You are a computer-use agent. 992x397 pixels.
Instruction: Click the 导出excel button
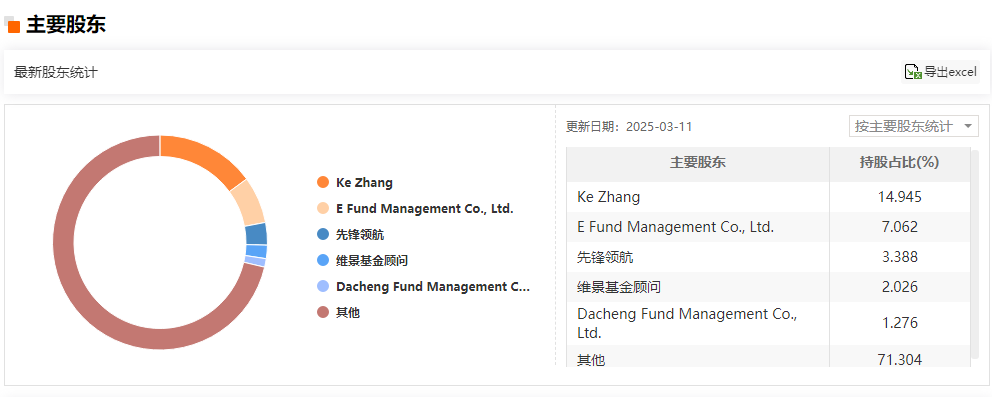941,72
